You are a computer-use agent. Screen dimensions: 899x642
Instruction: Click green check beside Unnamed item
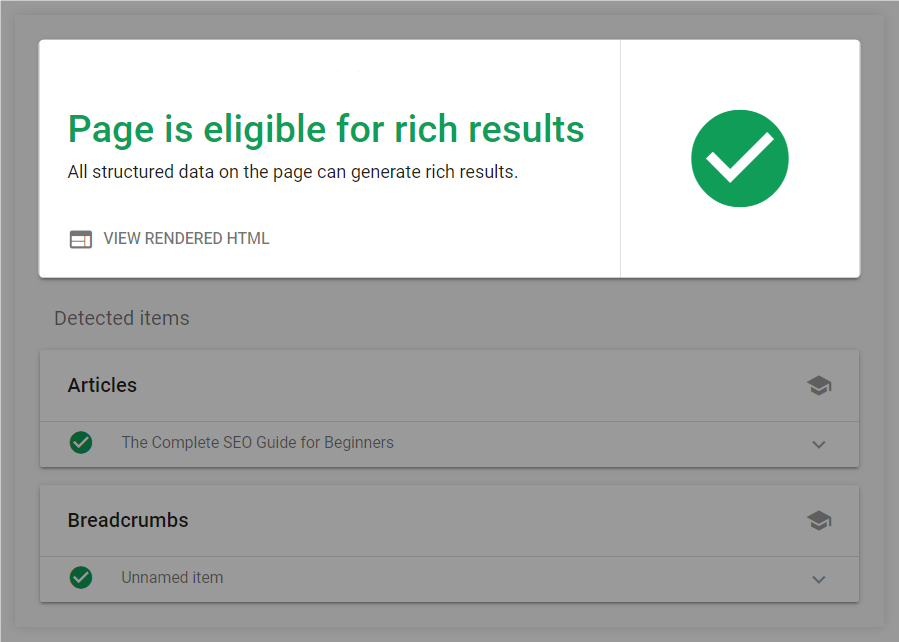click(x=81, y=577)
